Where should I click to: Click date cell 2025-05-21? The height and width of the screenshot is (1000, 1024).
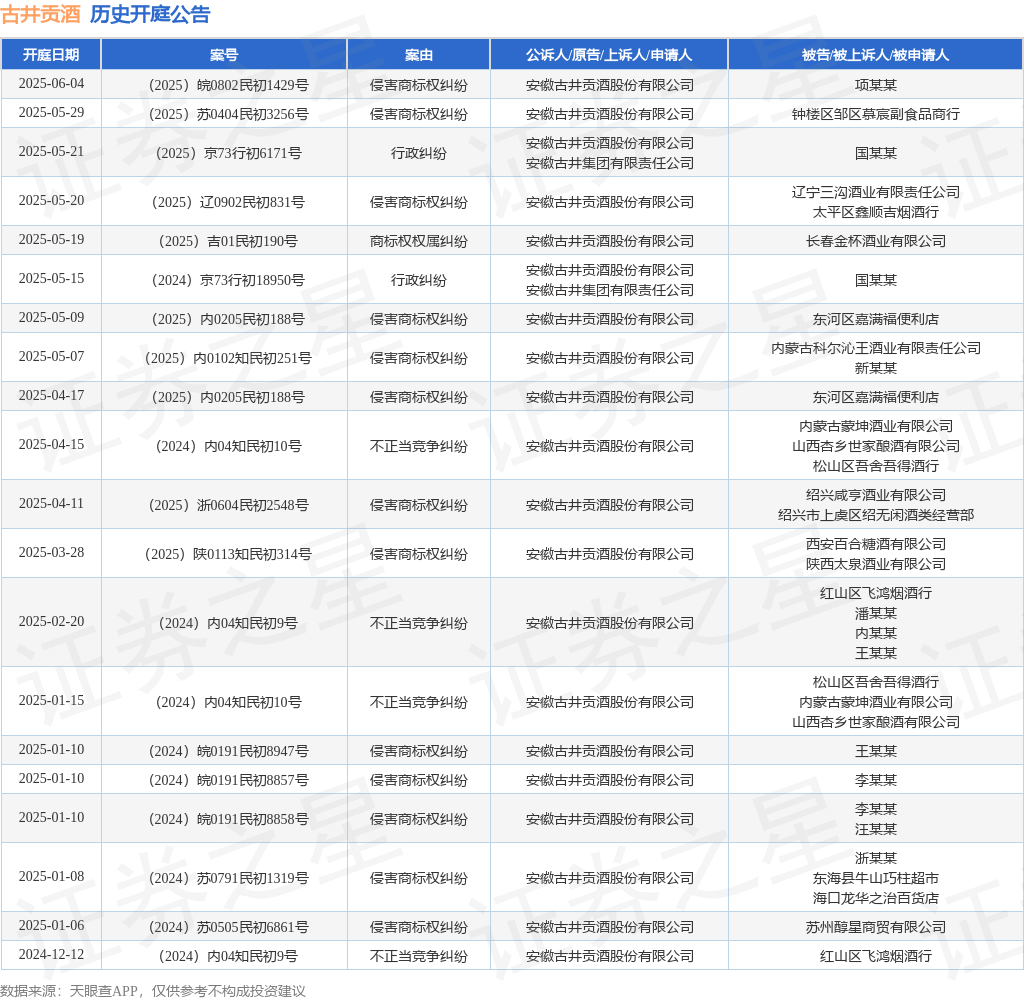tap(51, 152)
